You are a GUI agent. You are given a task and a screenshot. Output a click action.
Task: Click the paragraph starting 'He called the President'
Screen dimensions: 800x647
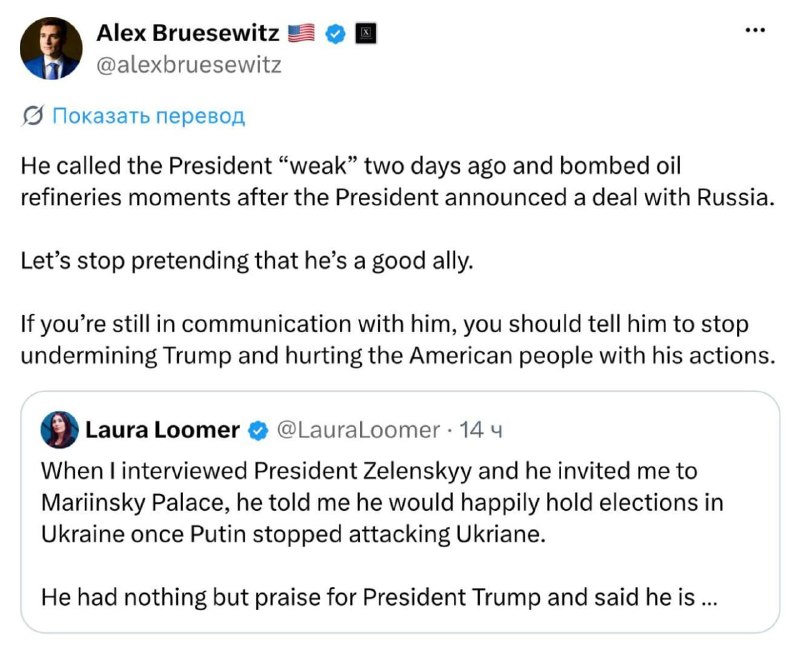coord(398,182)
